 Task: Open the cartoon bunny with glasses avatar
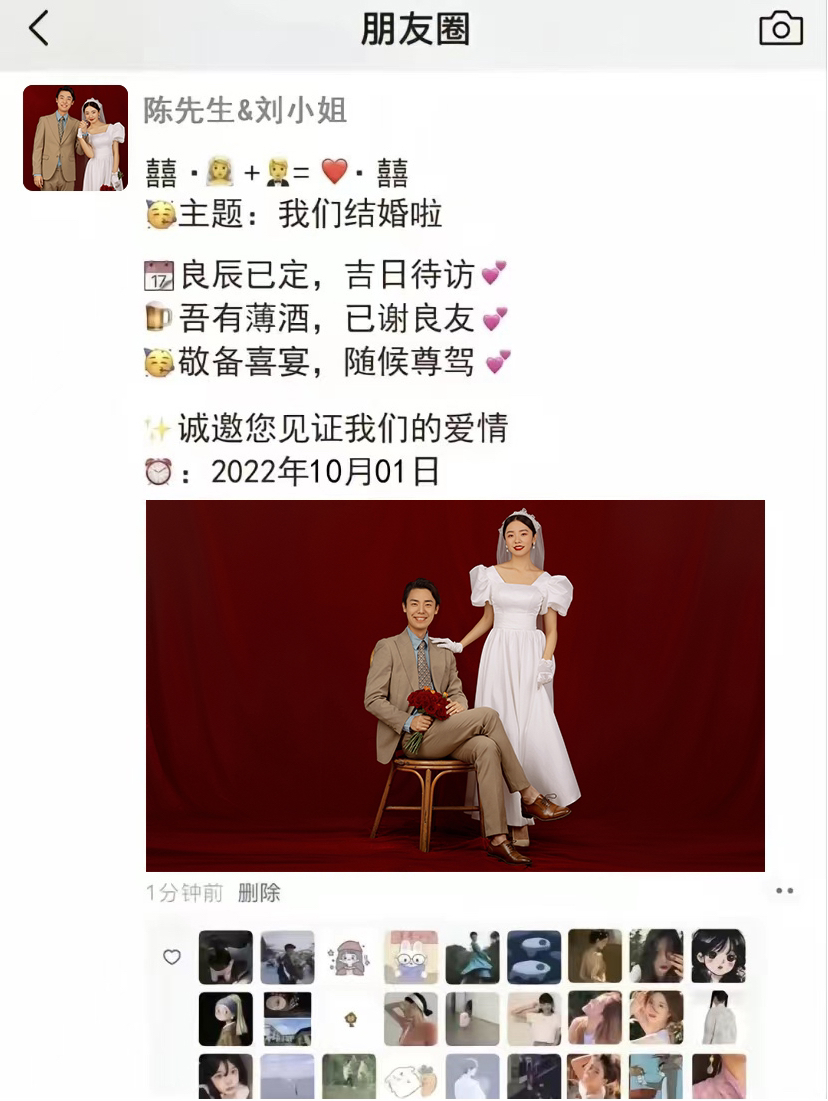click(411, 956)
